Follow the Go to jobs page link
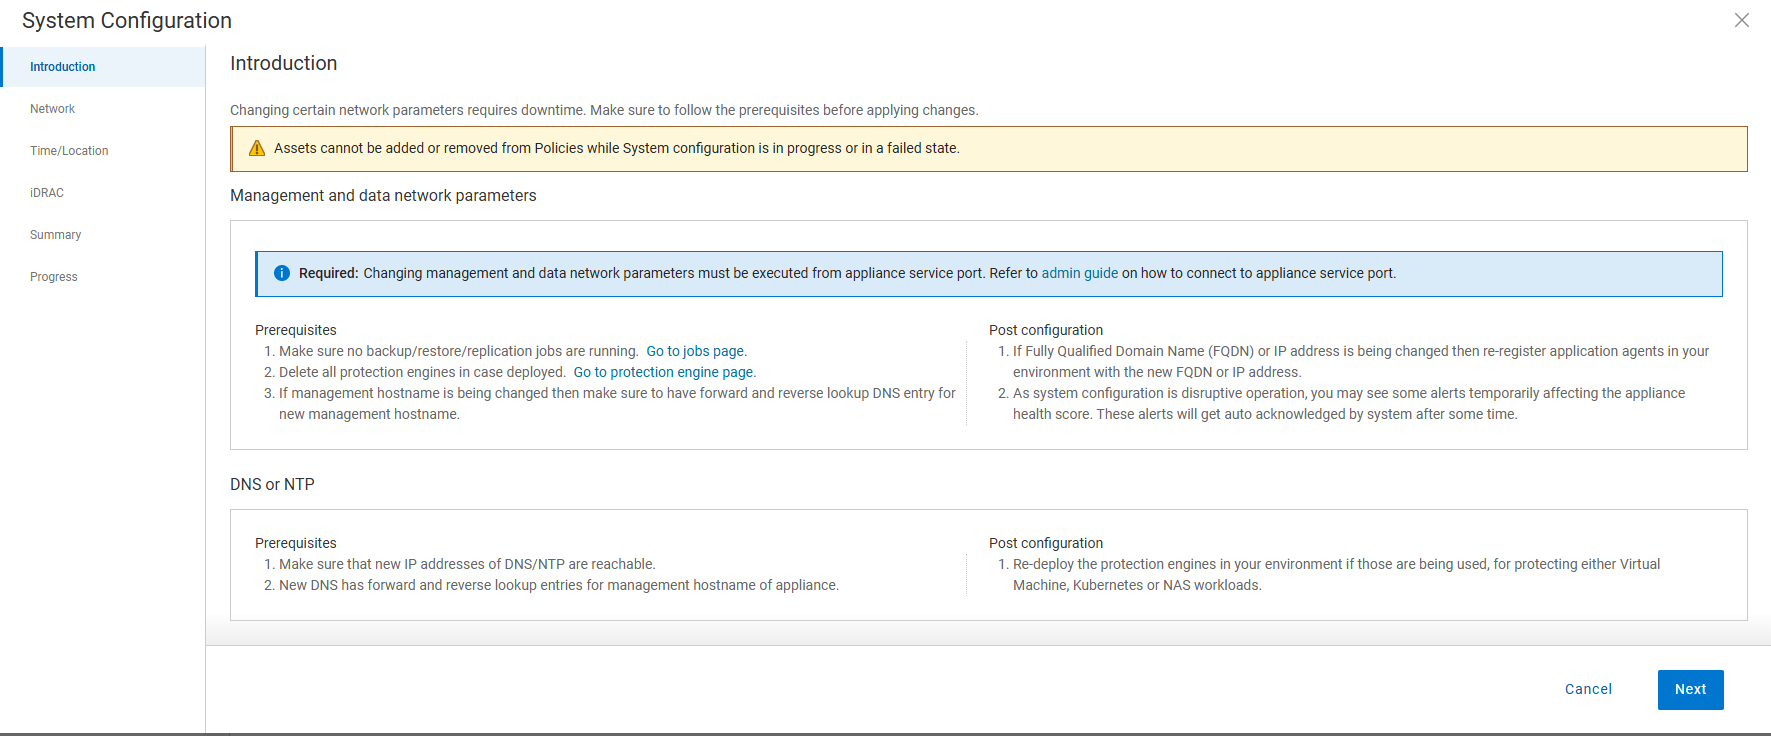 point(695,351)
